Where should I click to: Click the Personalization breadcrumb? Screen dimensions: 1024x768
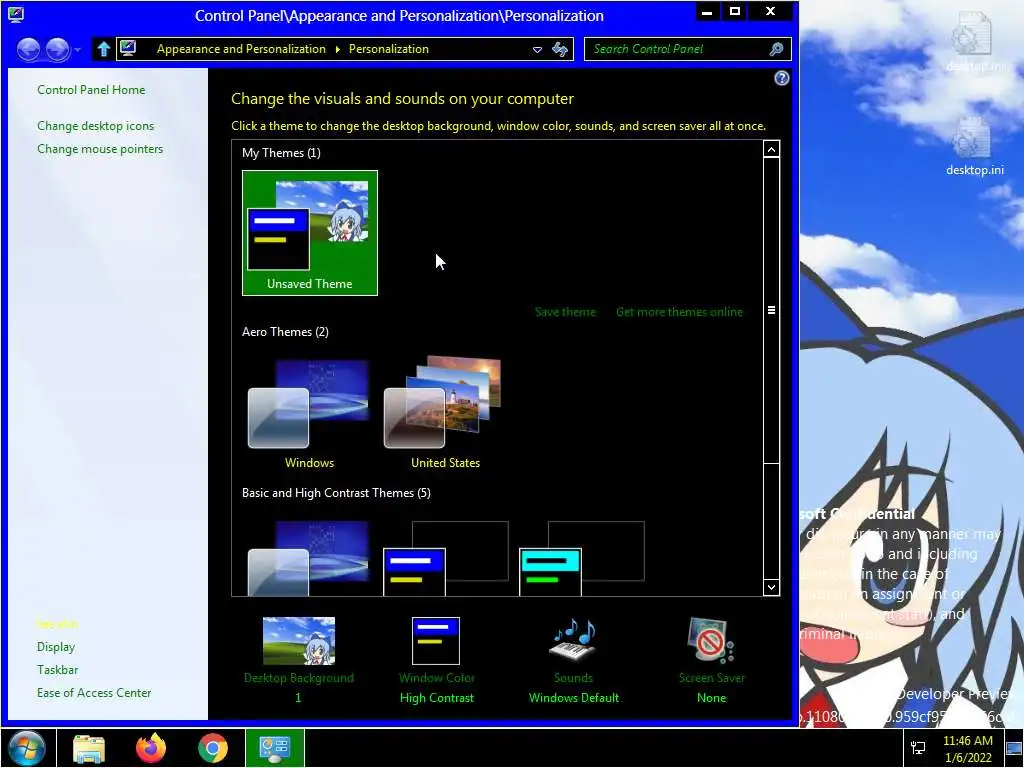[x=389, y=49]
